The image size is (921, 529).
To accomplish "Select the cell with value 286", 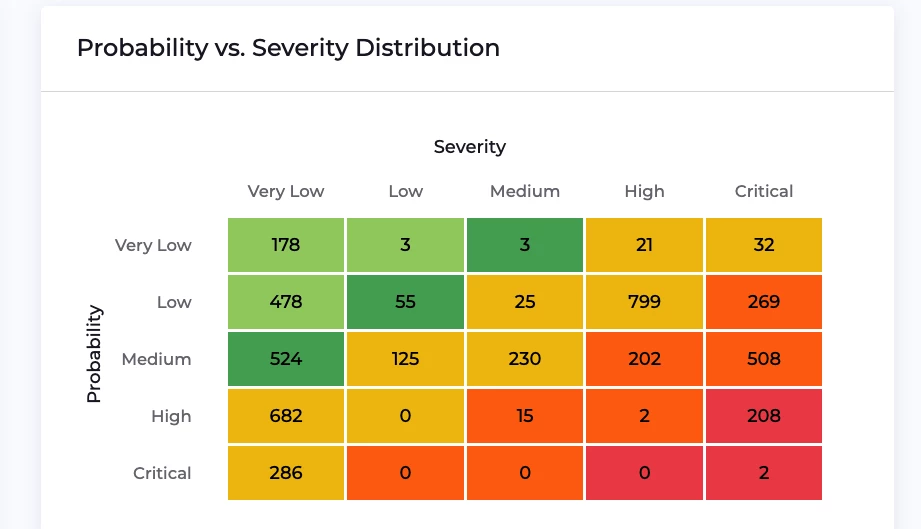I will pyautogui.click(x=286, y=473).
